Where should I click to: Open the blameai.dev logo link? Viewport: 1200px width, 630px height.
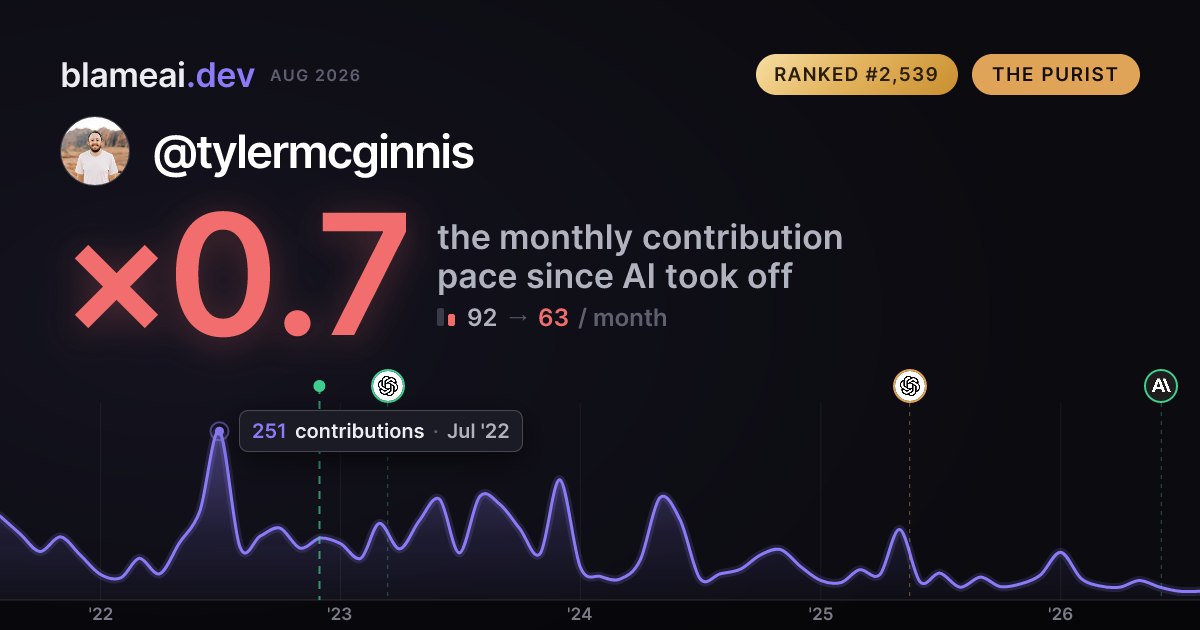(158, 75)
